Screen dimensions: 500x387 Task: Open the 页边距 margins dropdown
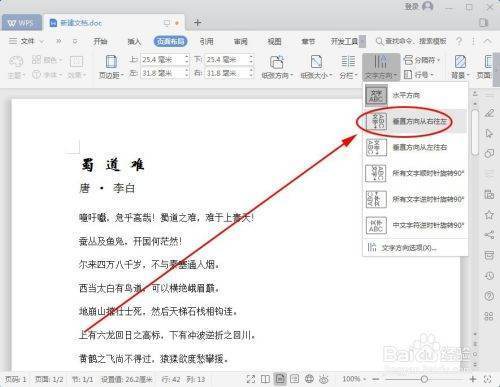pyautogui.click(x=111, y=67)
